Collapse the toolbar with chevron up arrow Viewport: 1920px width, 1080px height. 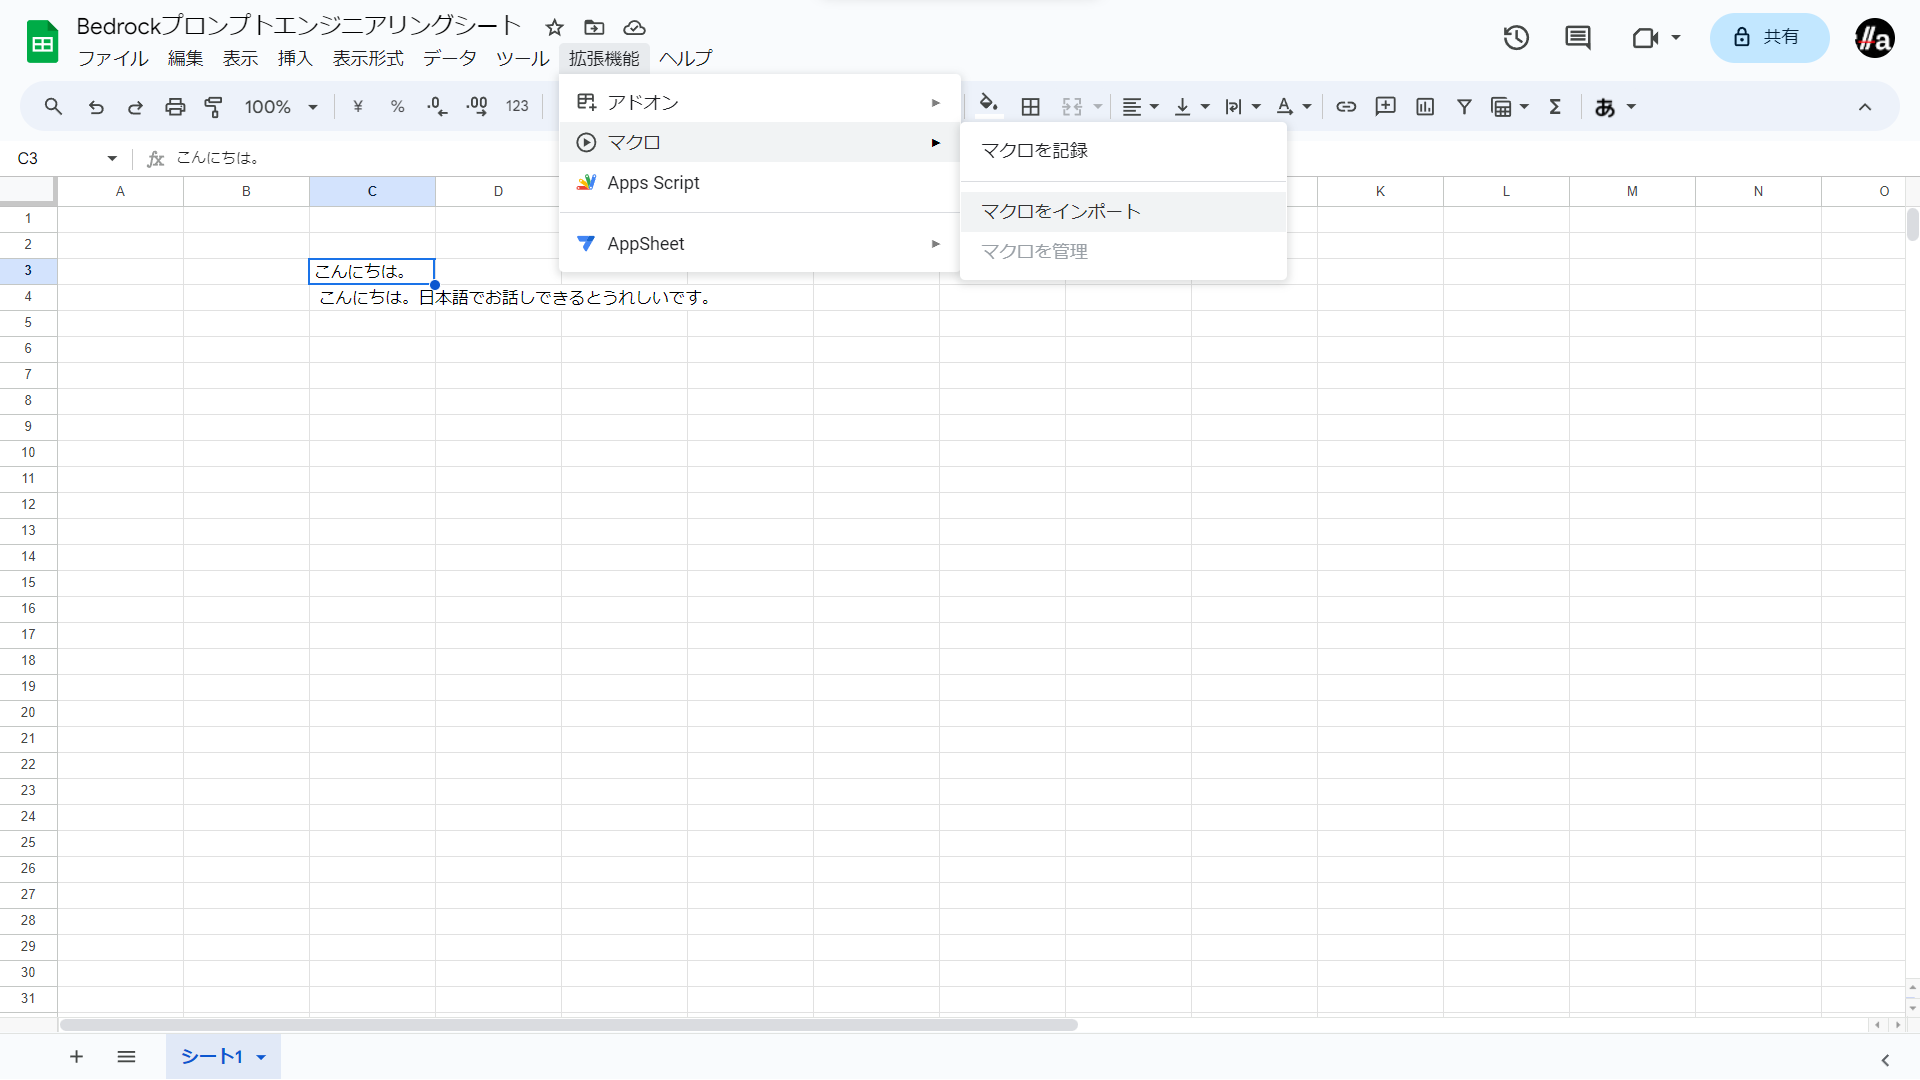click(x=1864, y=107)
